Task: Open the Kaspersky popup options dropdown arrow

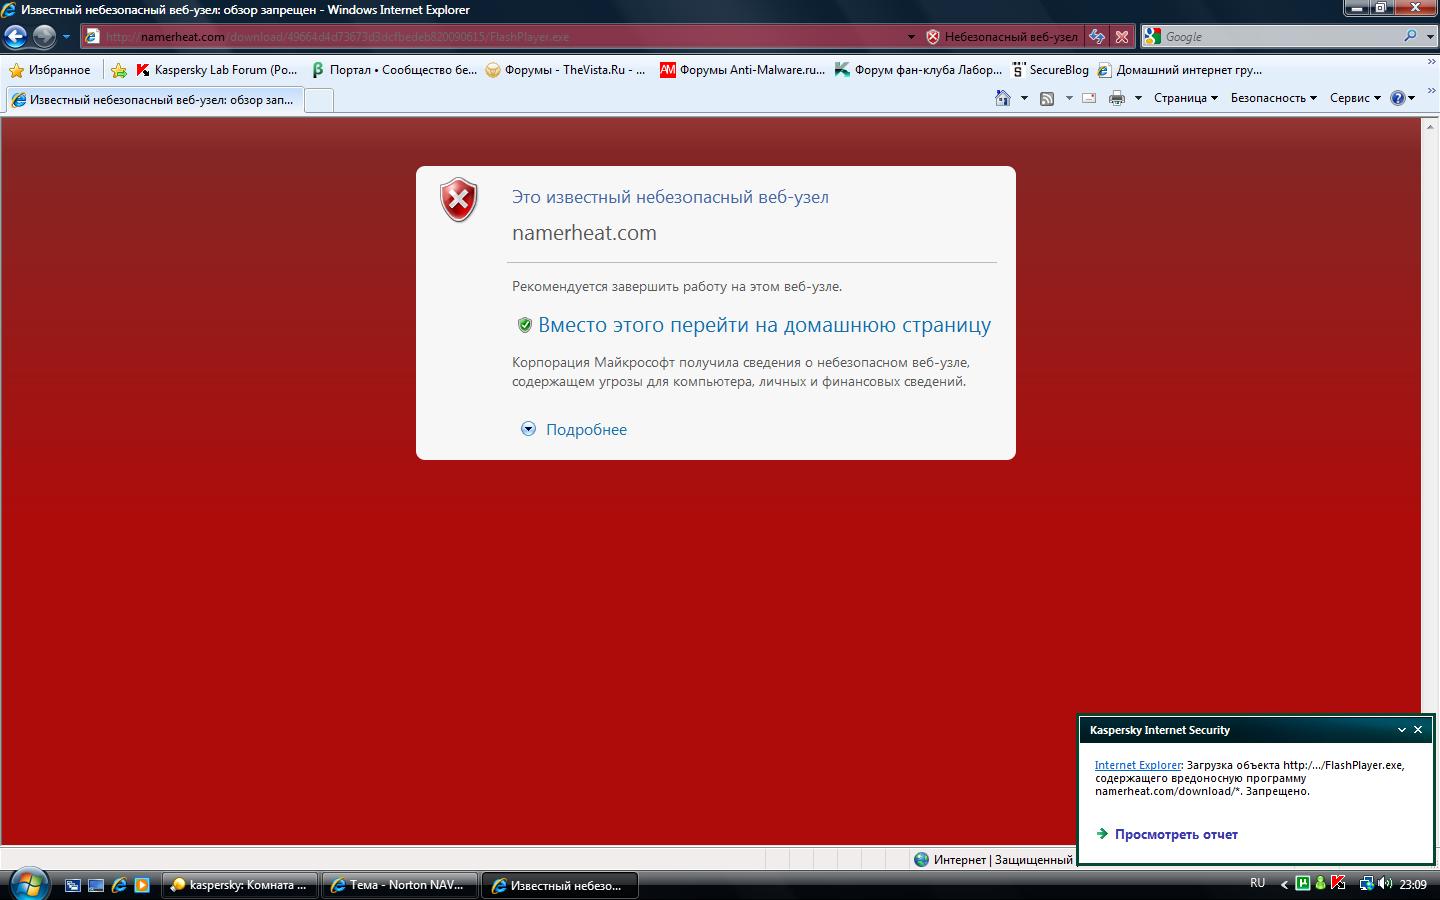Action: click(x=1401, y=730)
